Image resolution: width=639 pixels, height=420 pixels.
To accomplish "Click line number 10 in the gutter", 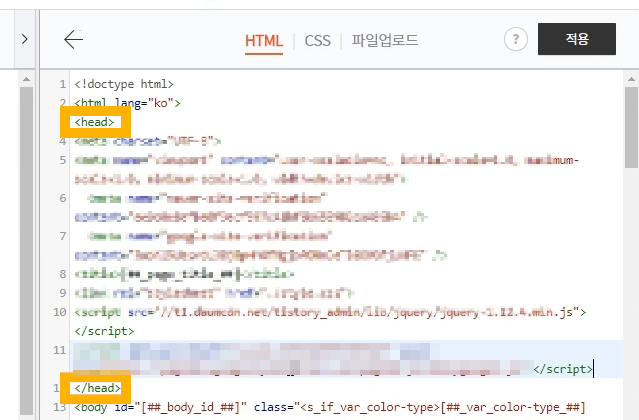I will click(59, 312).
